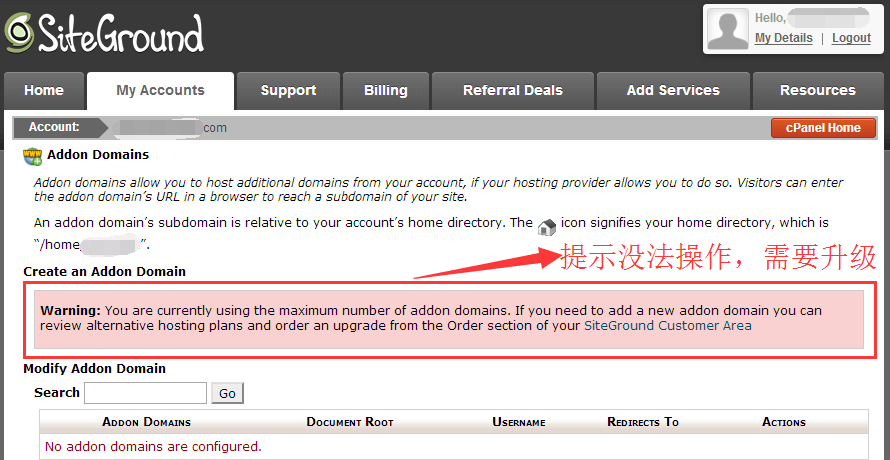The height and width of the screenshot is (460, 890).
Task: Click the user avatar picture
Action: (x=728, y=30)
